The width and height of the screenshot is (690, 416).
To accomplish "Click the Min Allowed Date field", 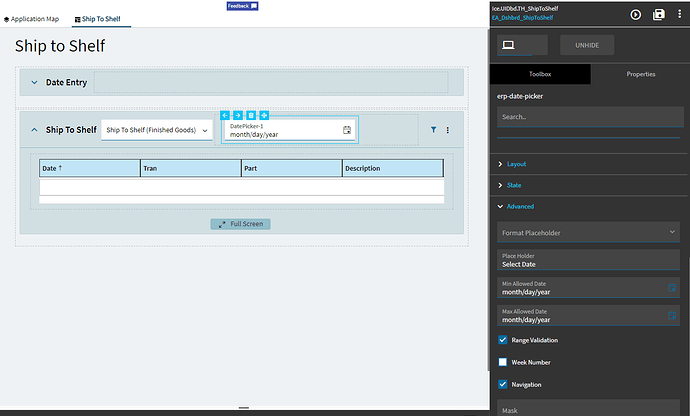I will coord(588,287).
